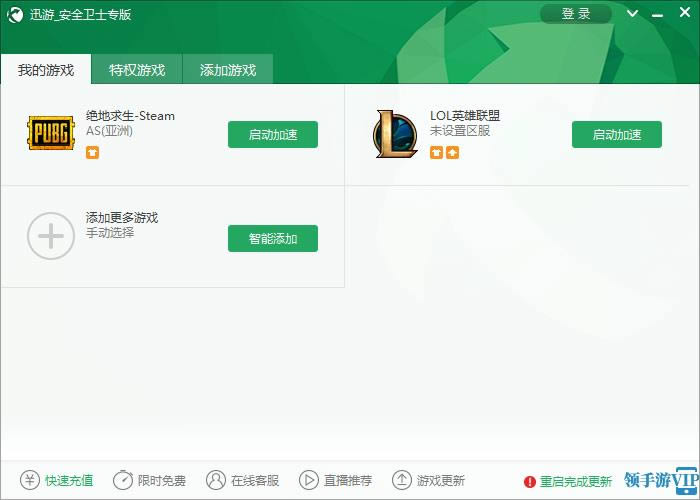700x500 pixels.
Task: Click the 登录 login button
Action: (576, 14)
